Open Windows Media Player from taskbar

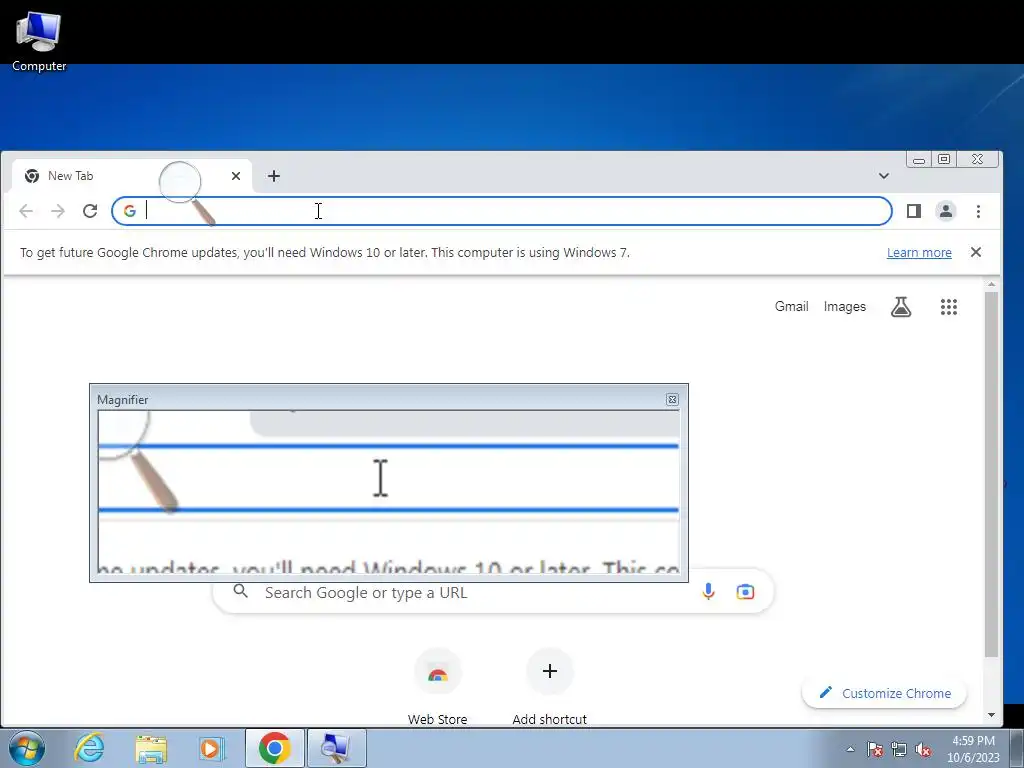pos(211,748)
